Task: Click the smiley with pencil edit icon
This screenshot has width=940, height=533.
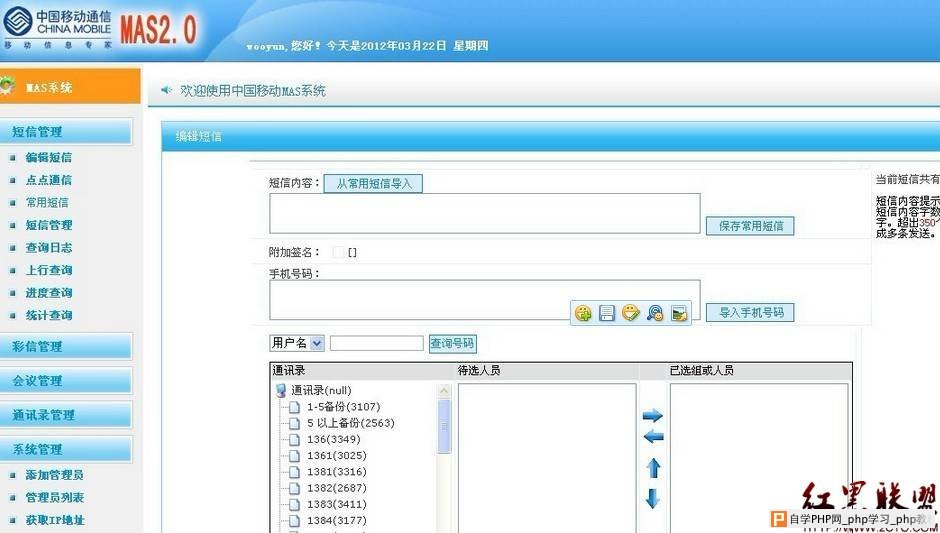Action: [631, 312]
